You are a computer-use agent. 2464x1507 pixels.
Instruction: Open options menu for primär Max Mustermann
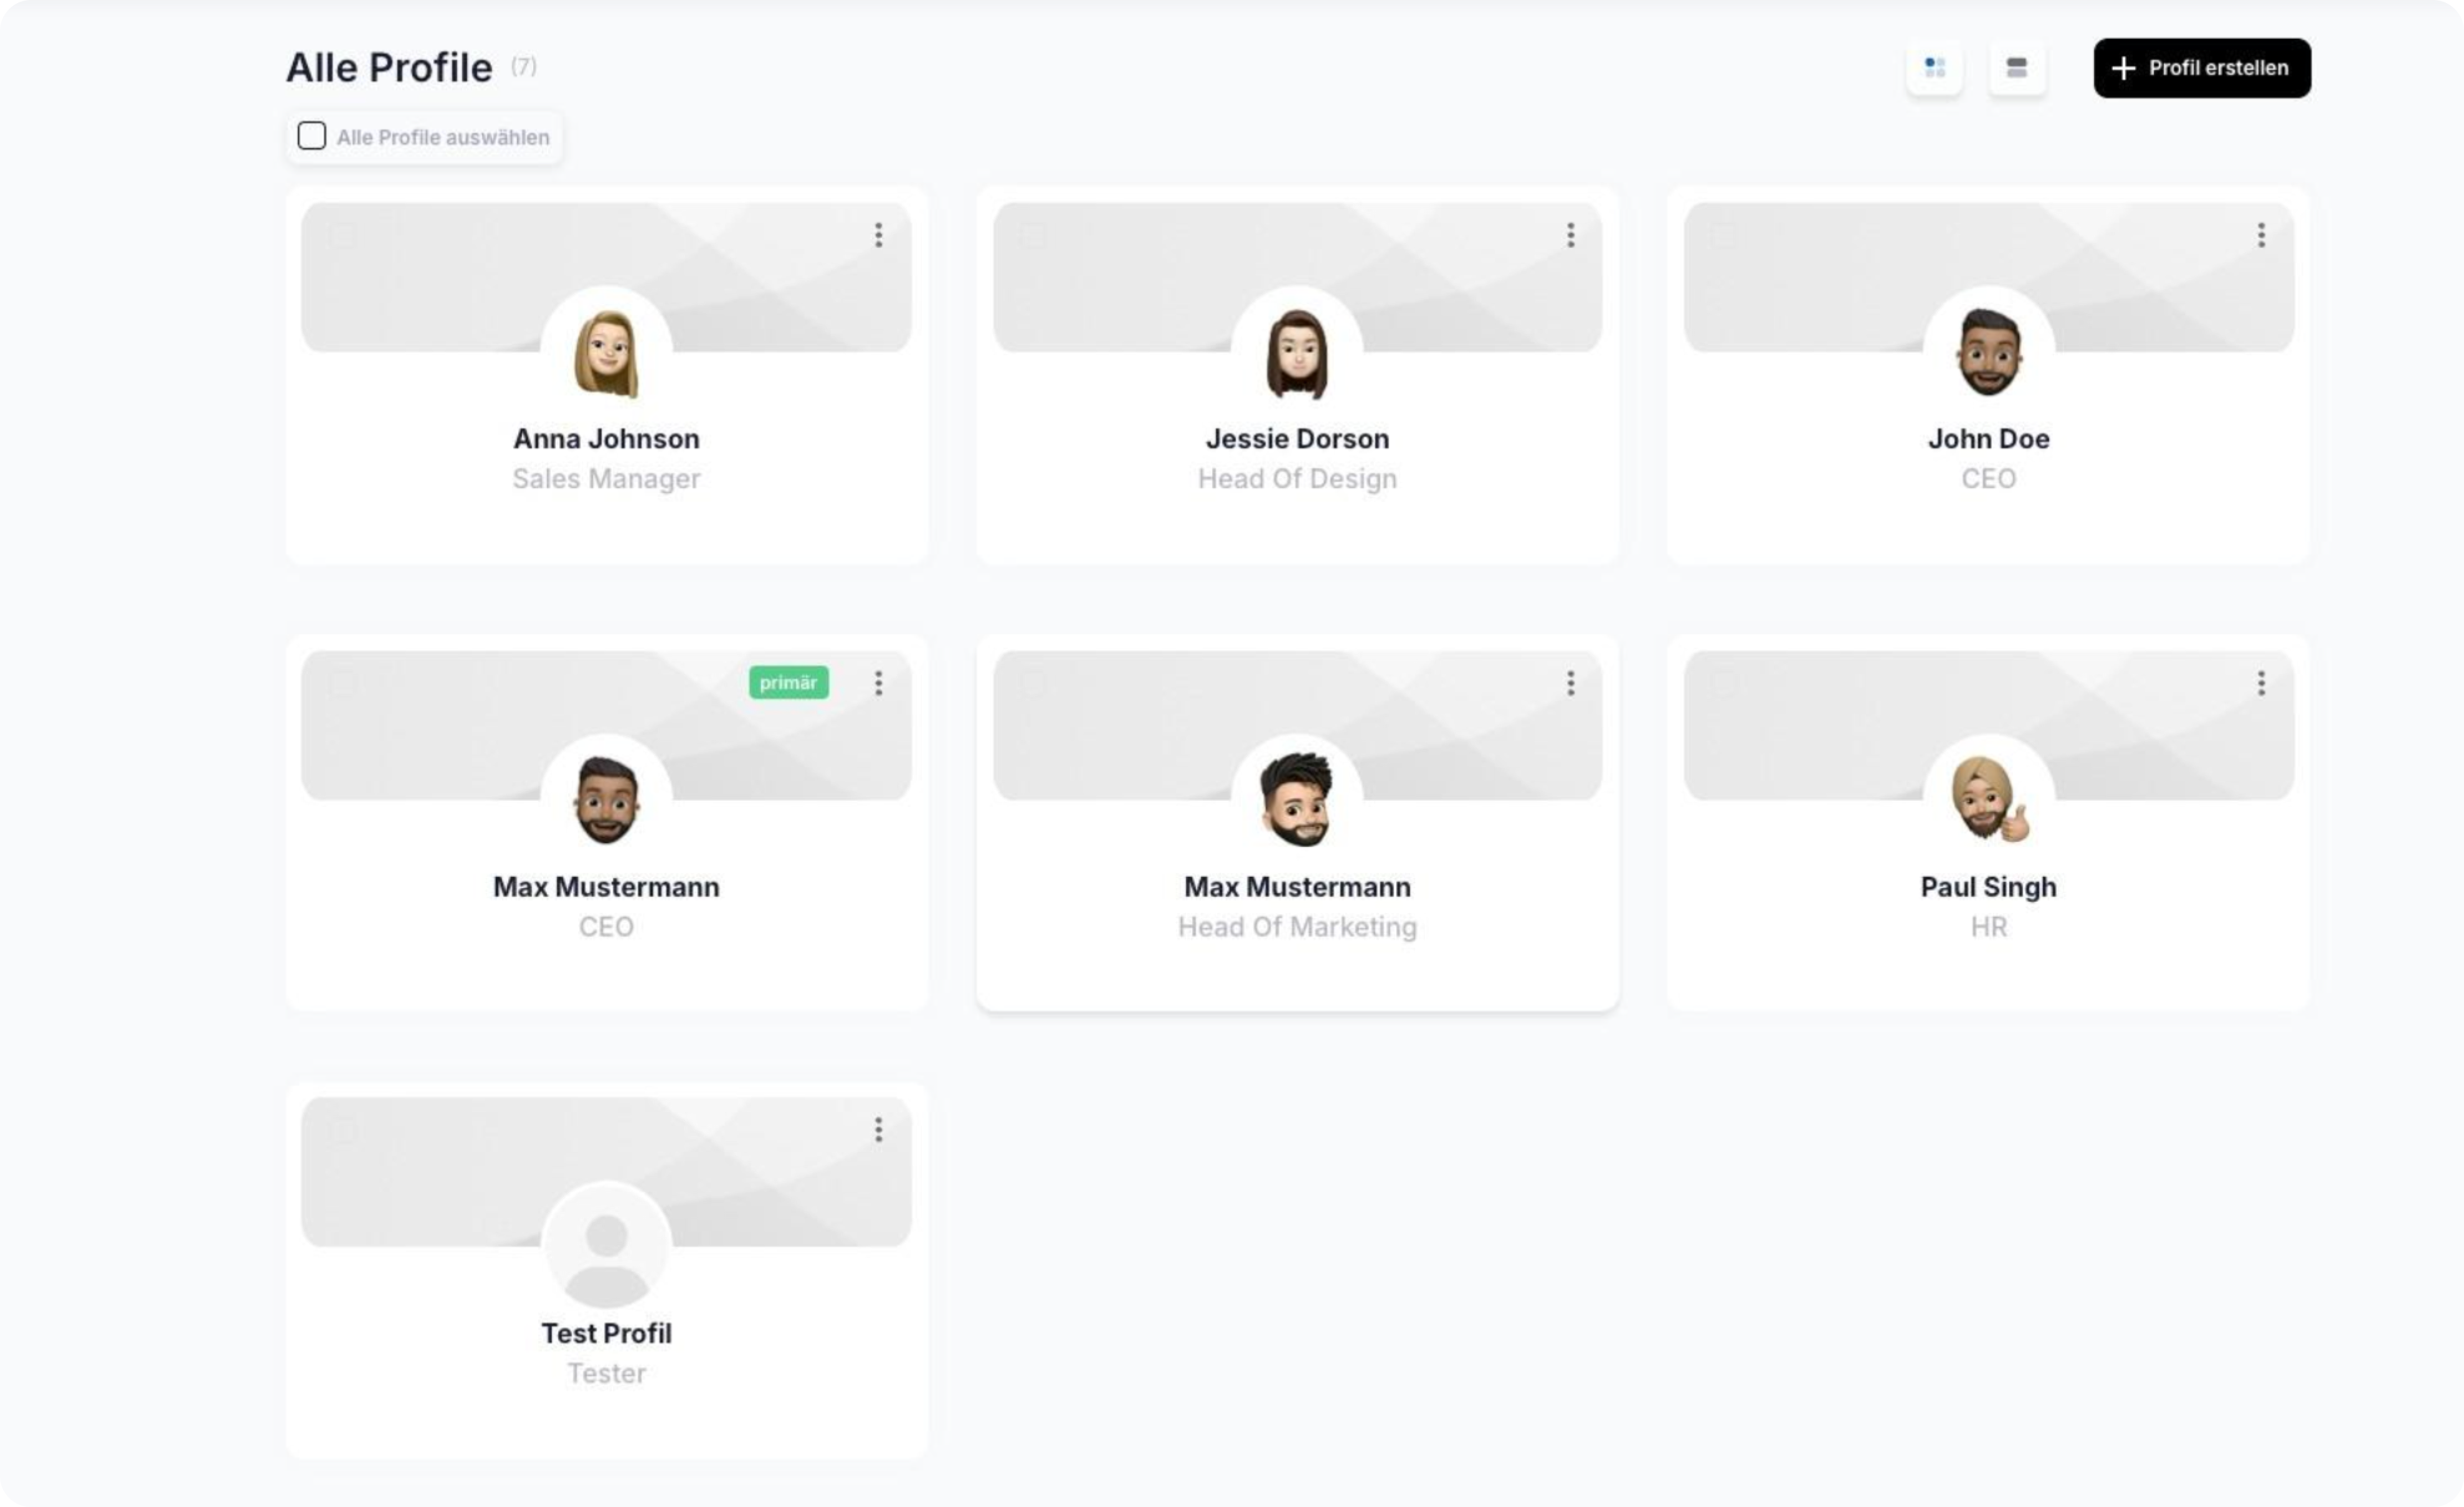tap(878, 683)
